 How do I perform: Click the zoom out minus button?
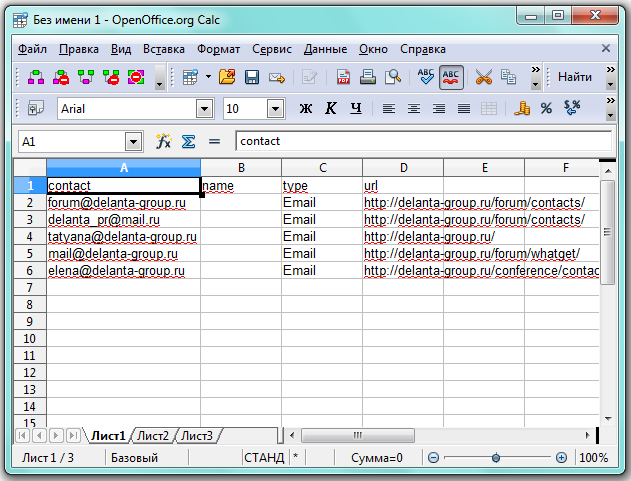(x=433, y=458)
